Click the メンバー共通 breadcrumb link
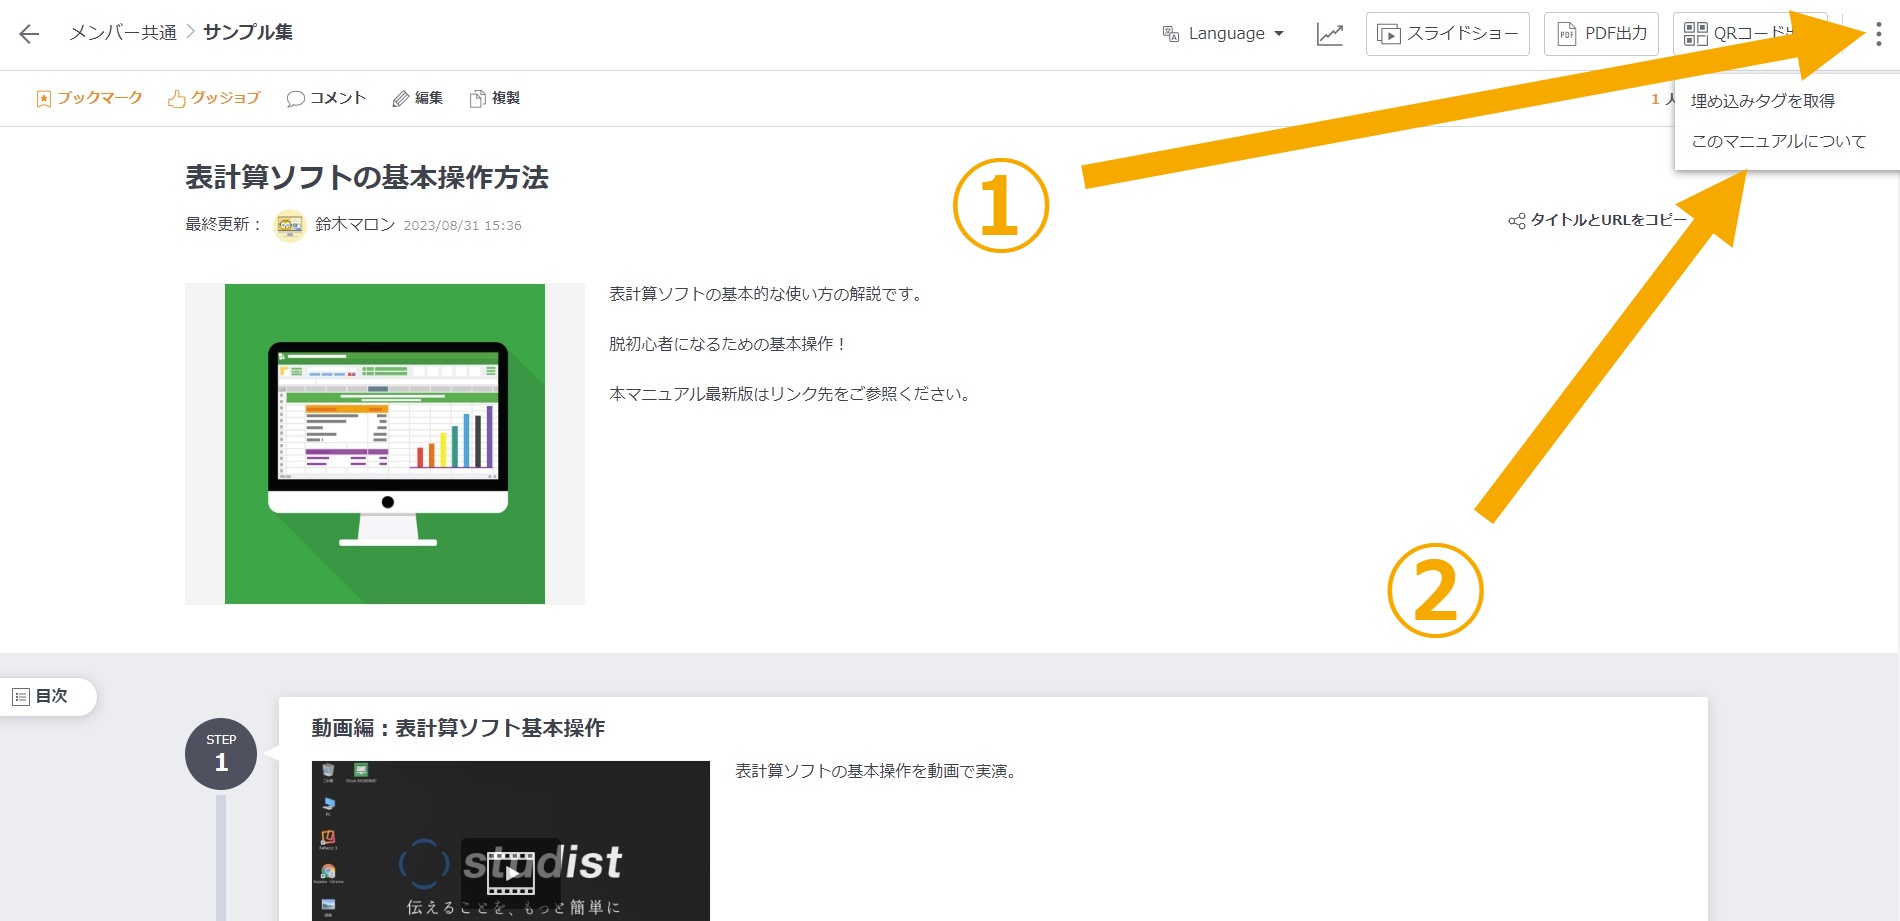The height and width of the screenshot is (921, 1900). (x=122, y=33)
